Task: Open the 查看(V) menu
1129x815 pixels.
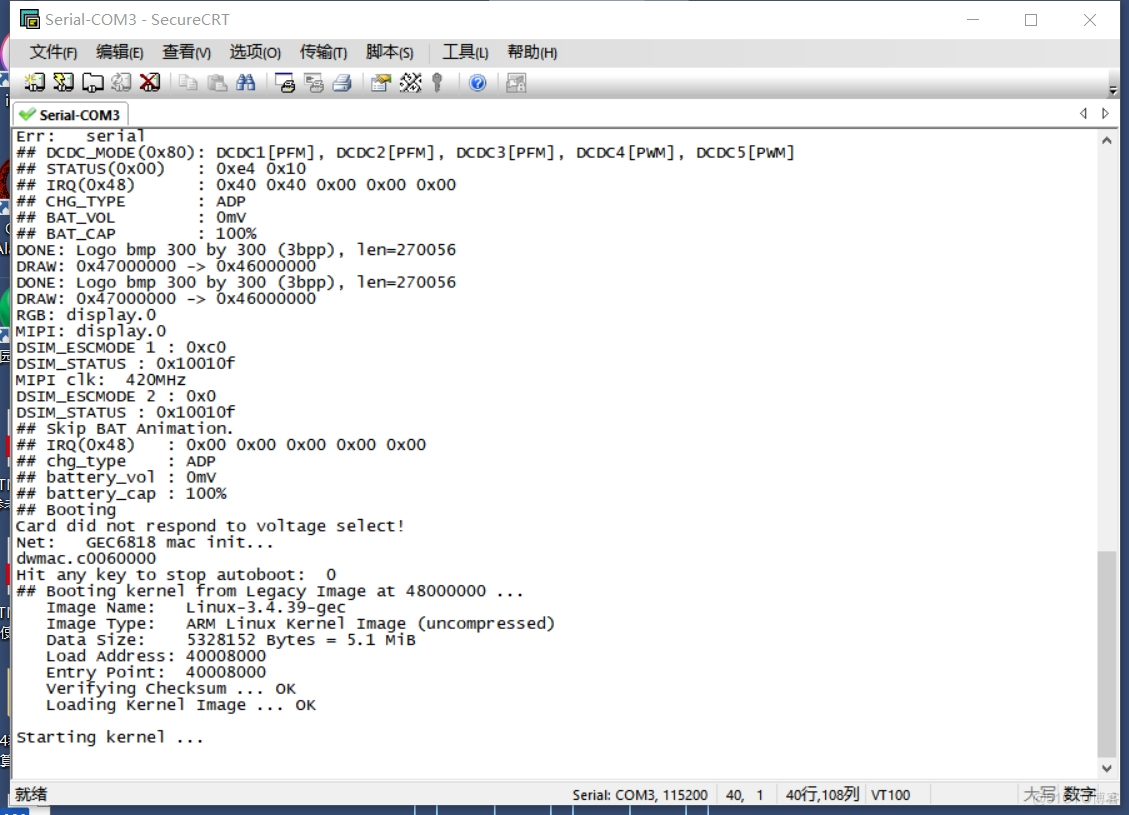Action: tap(186, 52)
